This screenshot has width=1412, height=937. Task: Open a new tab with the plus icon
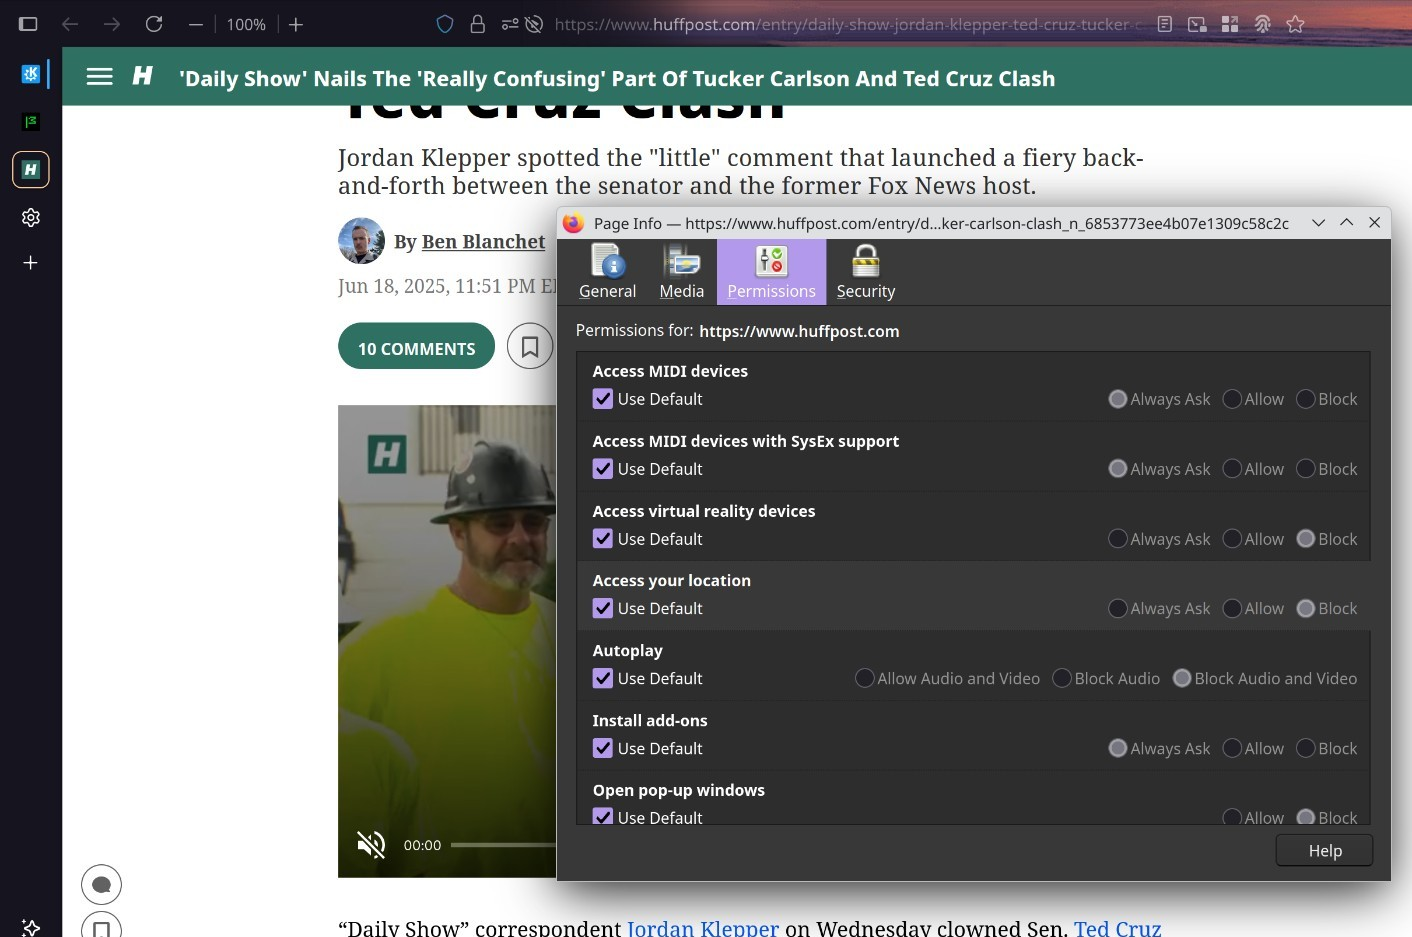click(31, 263)
